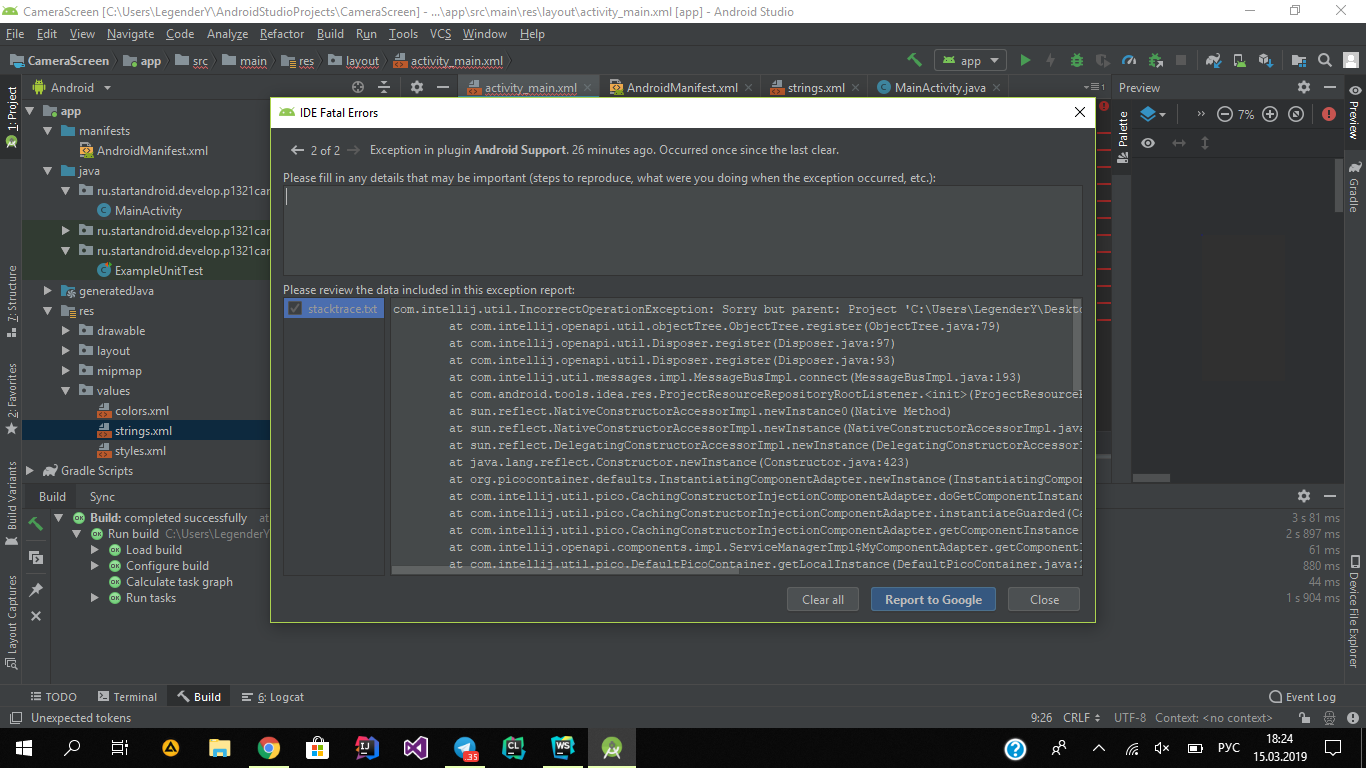The height and width of the screenshot is (768, 1366).
Task: Open the Palette side tab
Action: pyautogui.click(x=1122, y=136)
